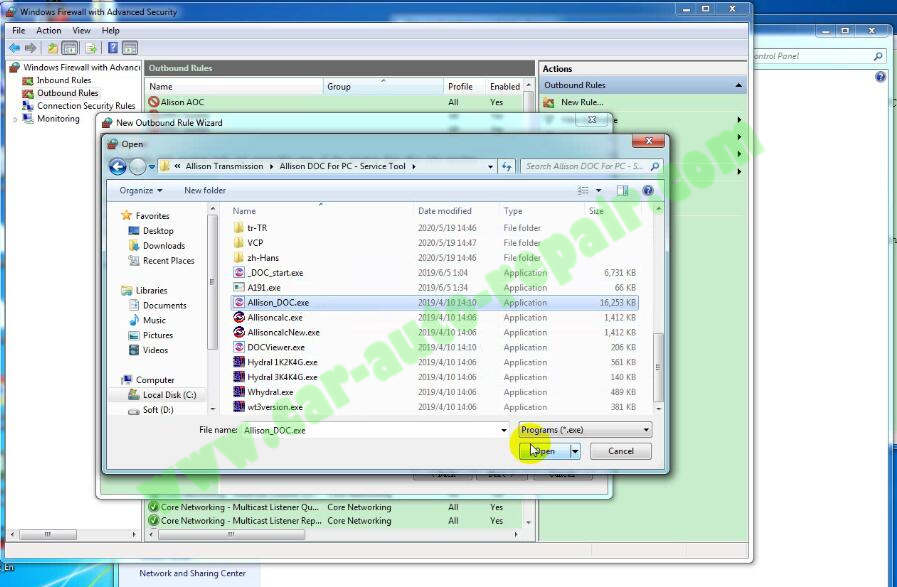Click the search magnifier in Open dialog
Screen dimensions: 897x587
(655, 166)
